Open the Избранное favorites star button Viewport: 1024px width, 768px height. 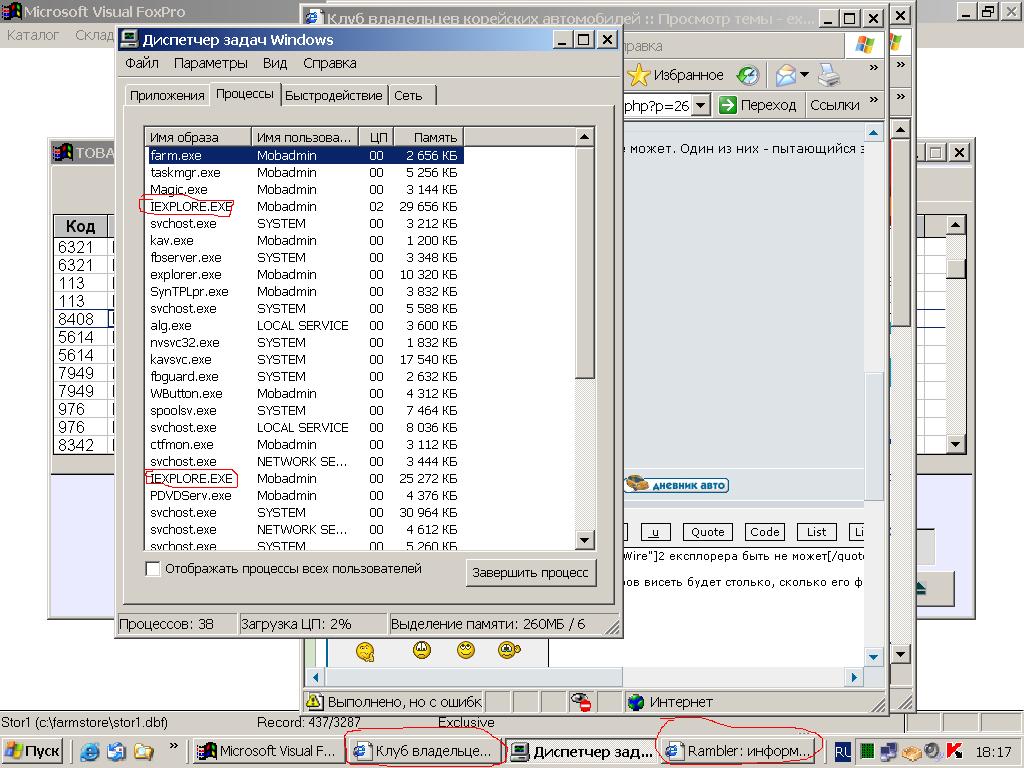tap(676, 75)
